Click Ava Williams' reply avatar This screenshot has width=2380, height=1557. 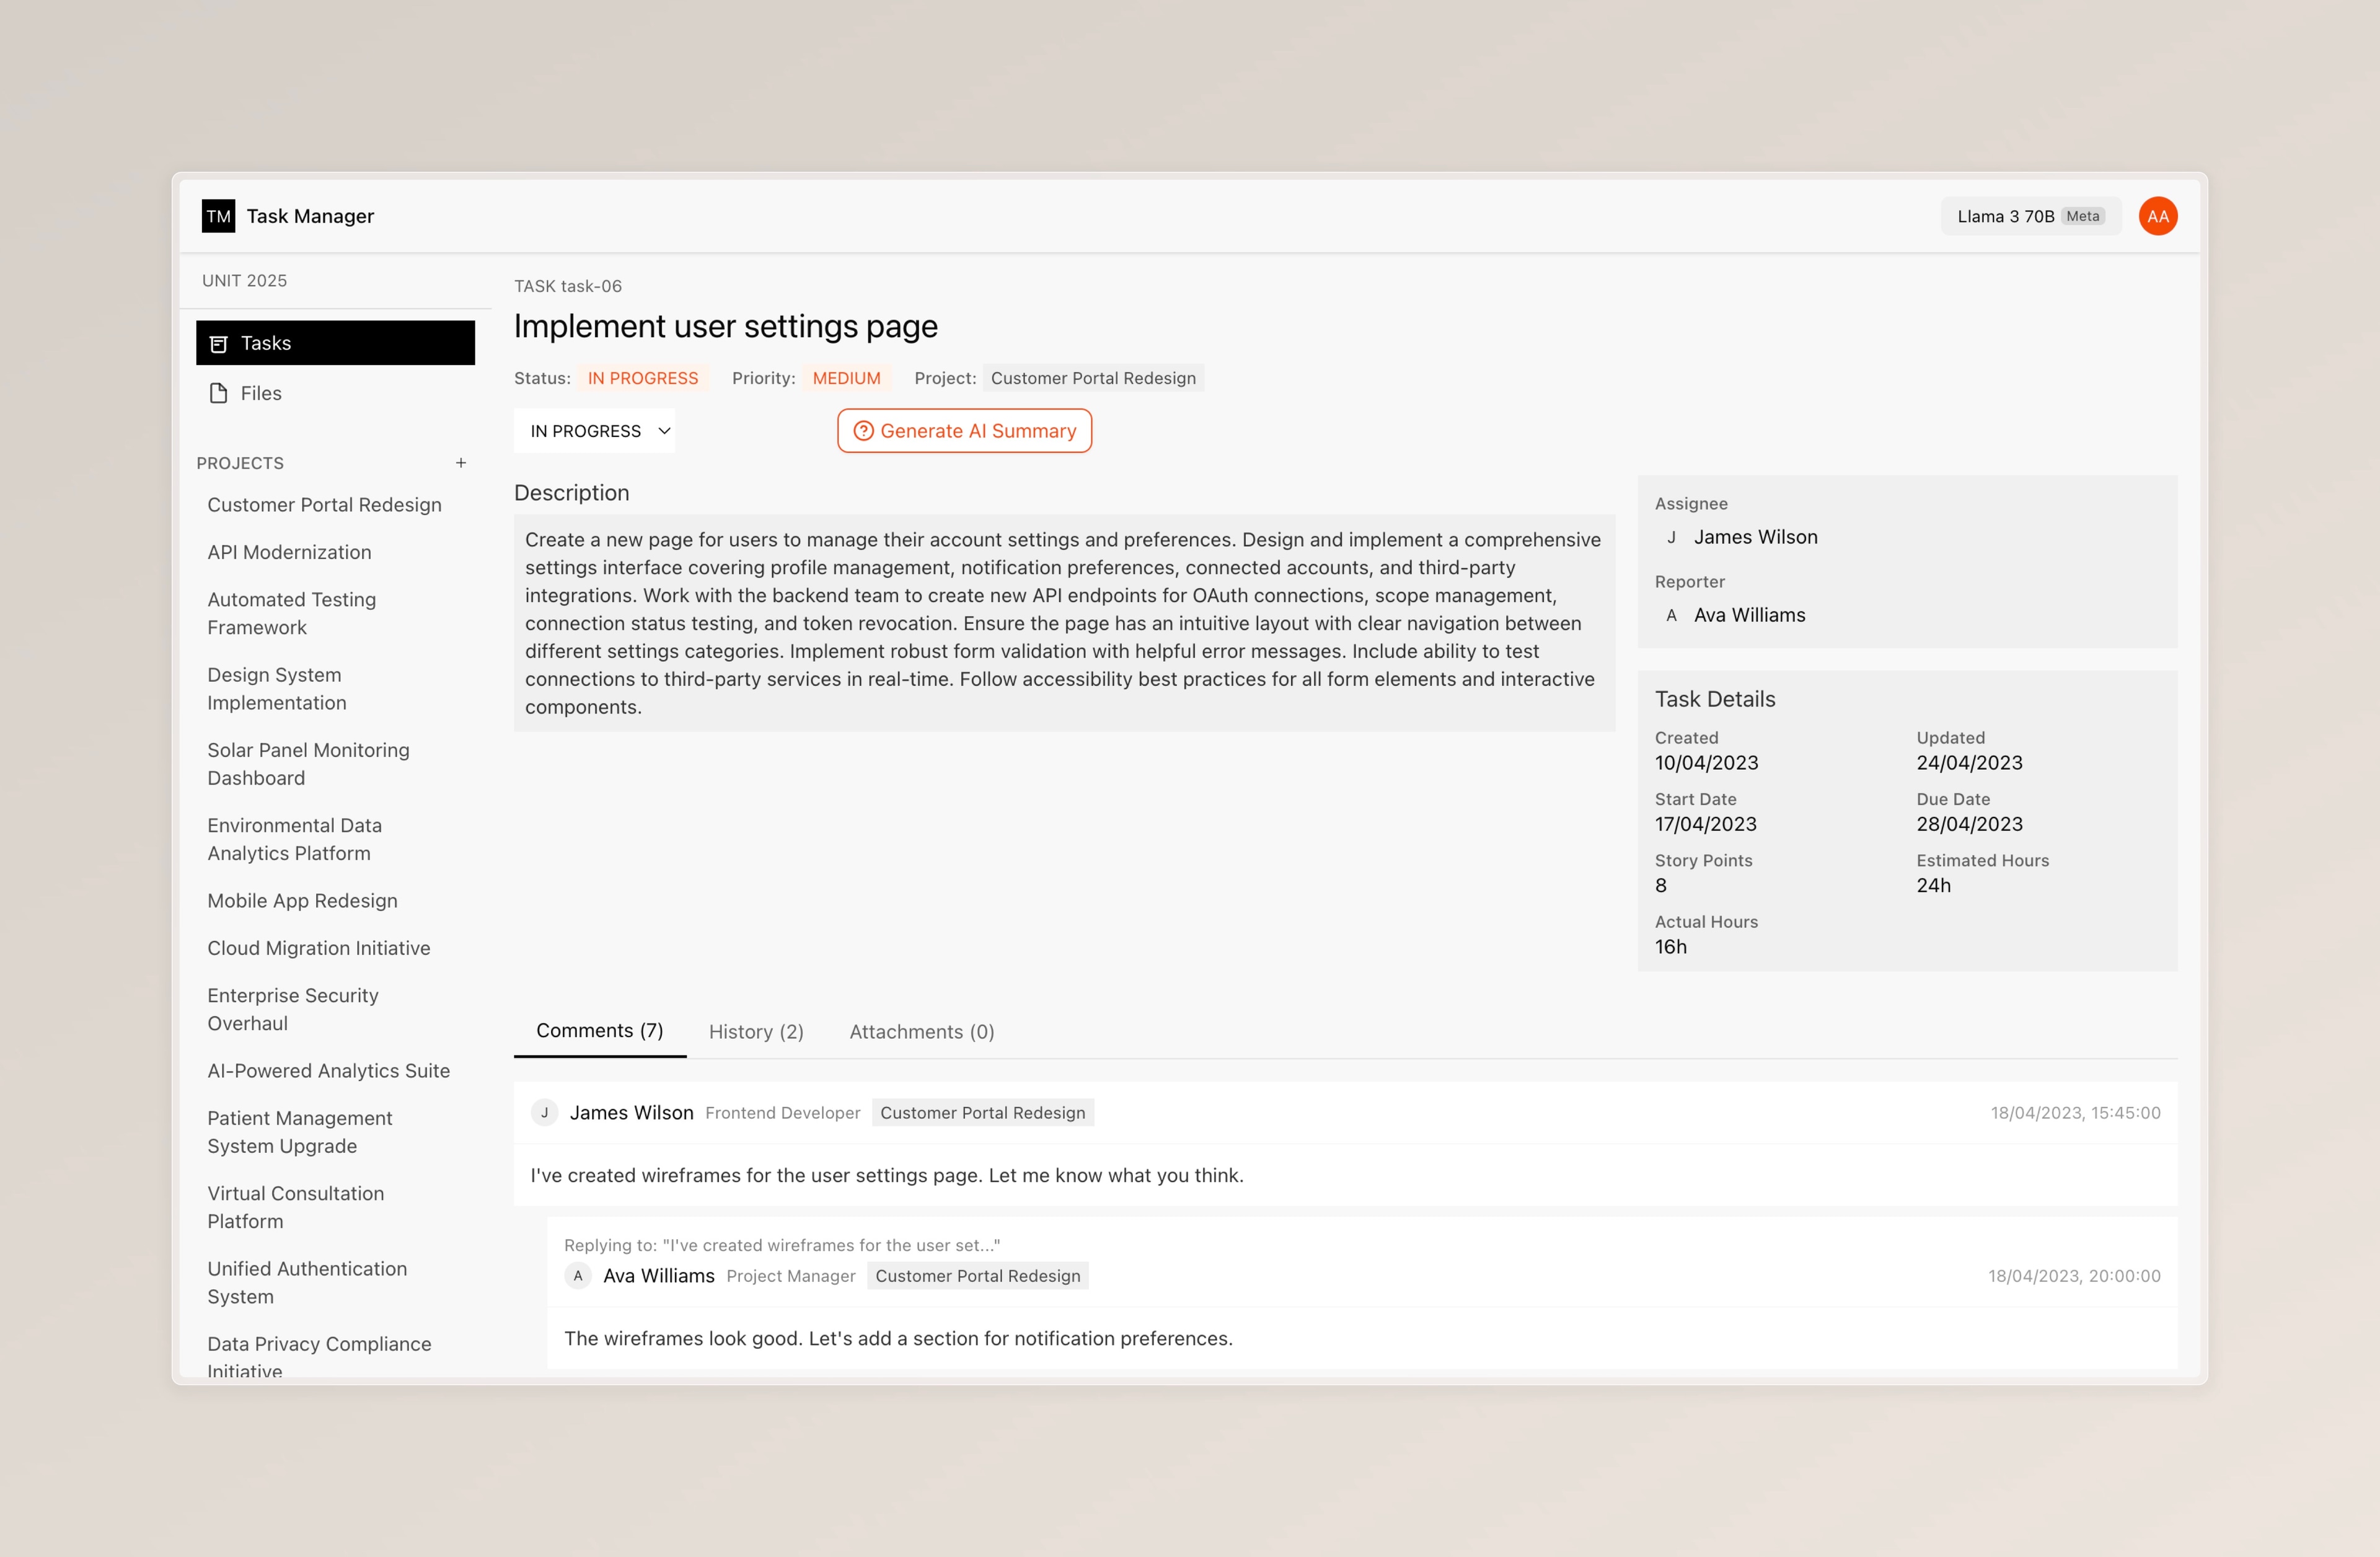coord(578,1276)
